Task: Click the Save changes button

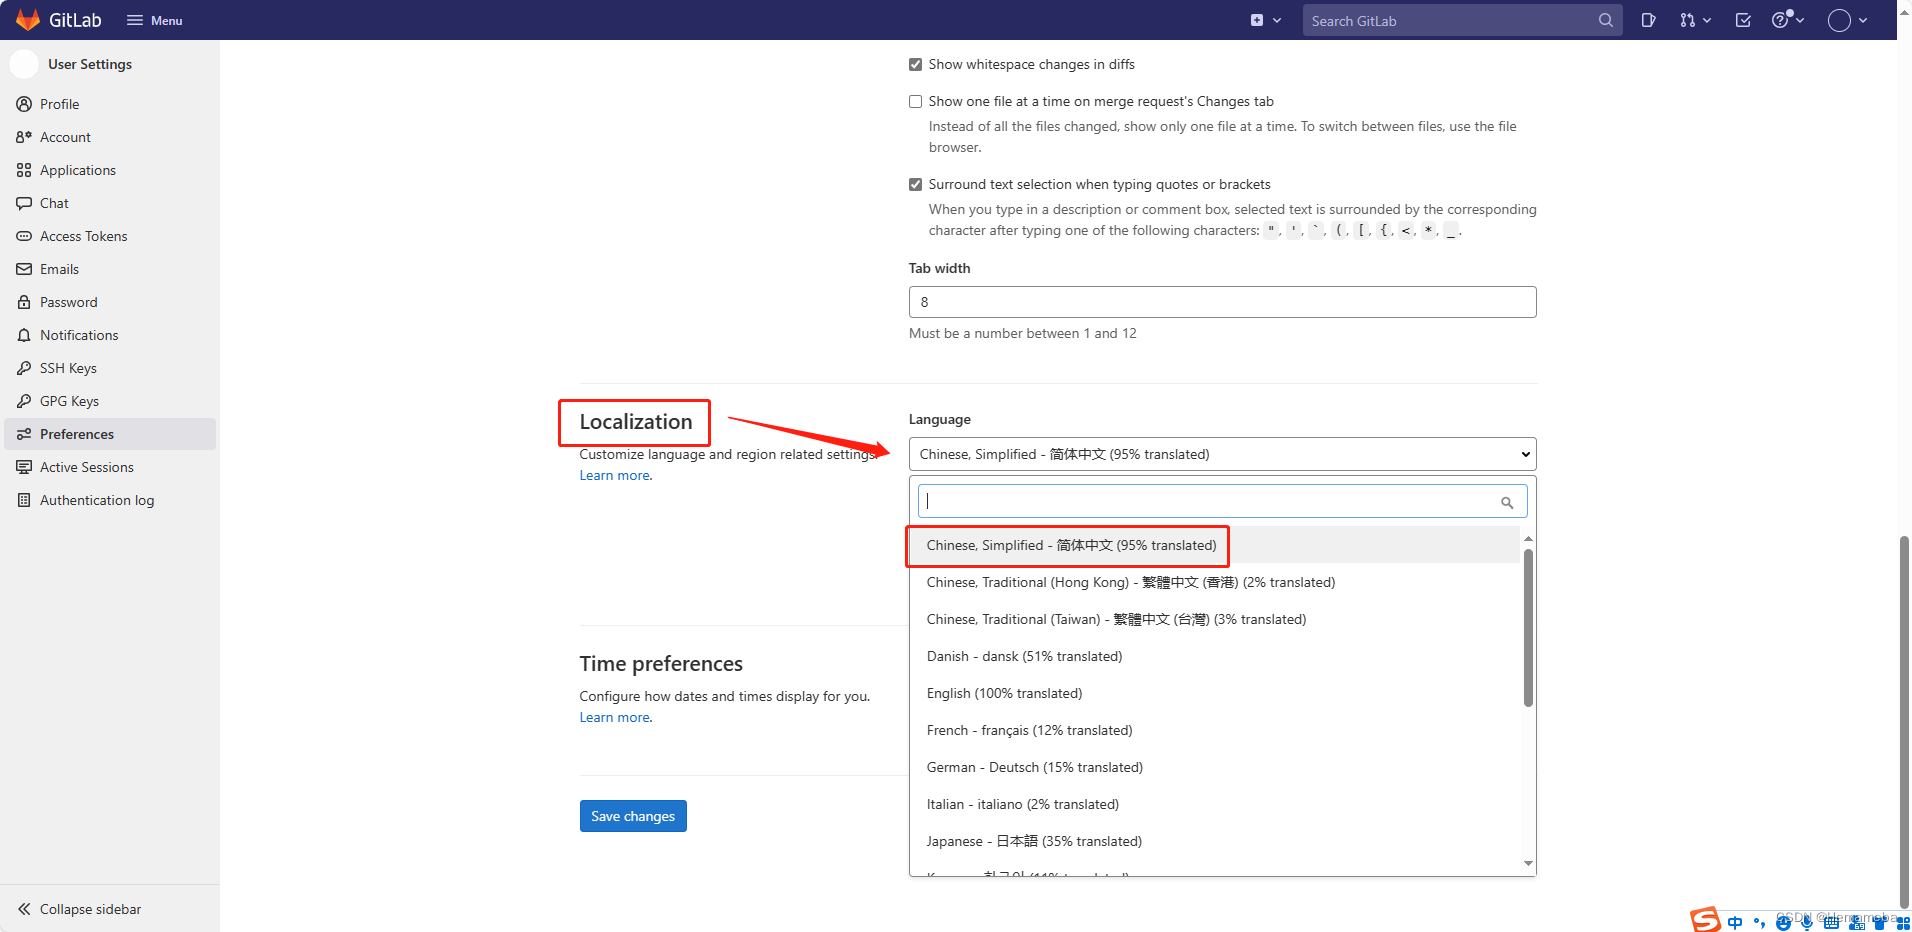Action: 633,816
